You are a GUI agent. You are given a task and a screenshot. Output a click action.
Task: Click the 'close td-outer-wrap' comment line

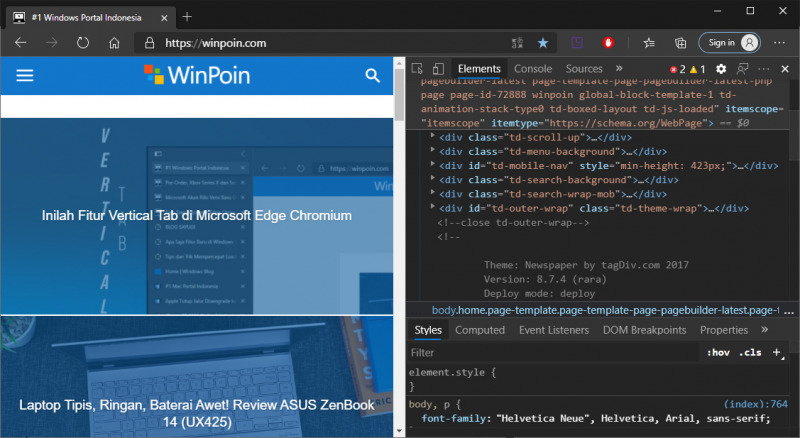coord(513,223)
